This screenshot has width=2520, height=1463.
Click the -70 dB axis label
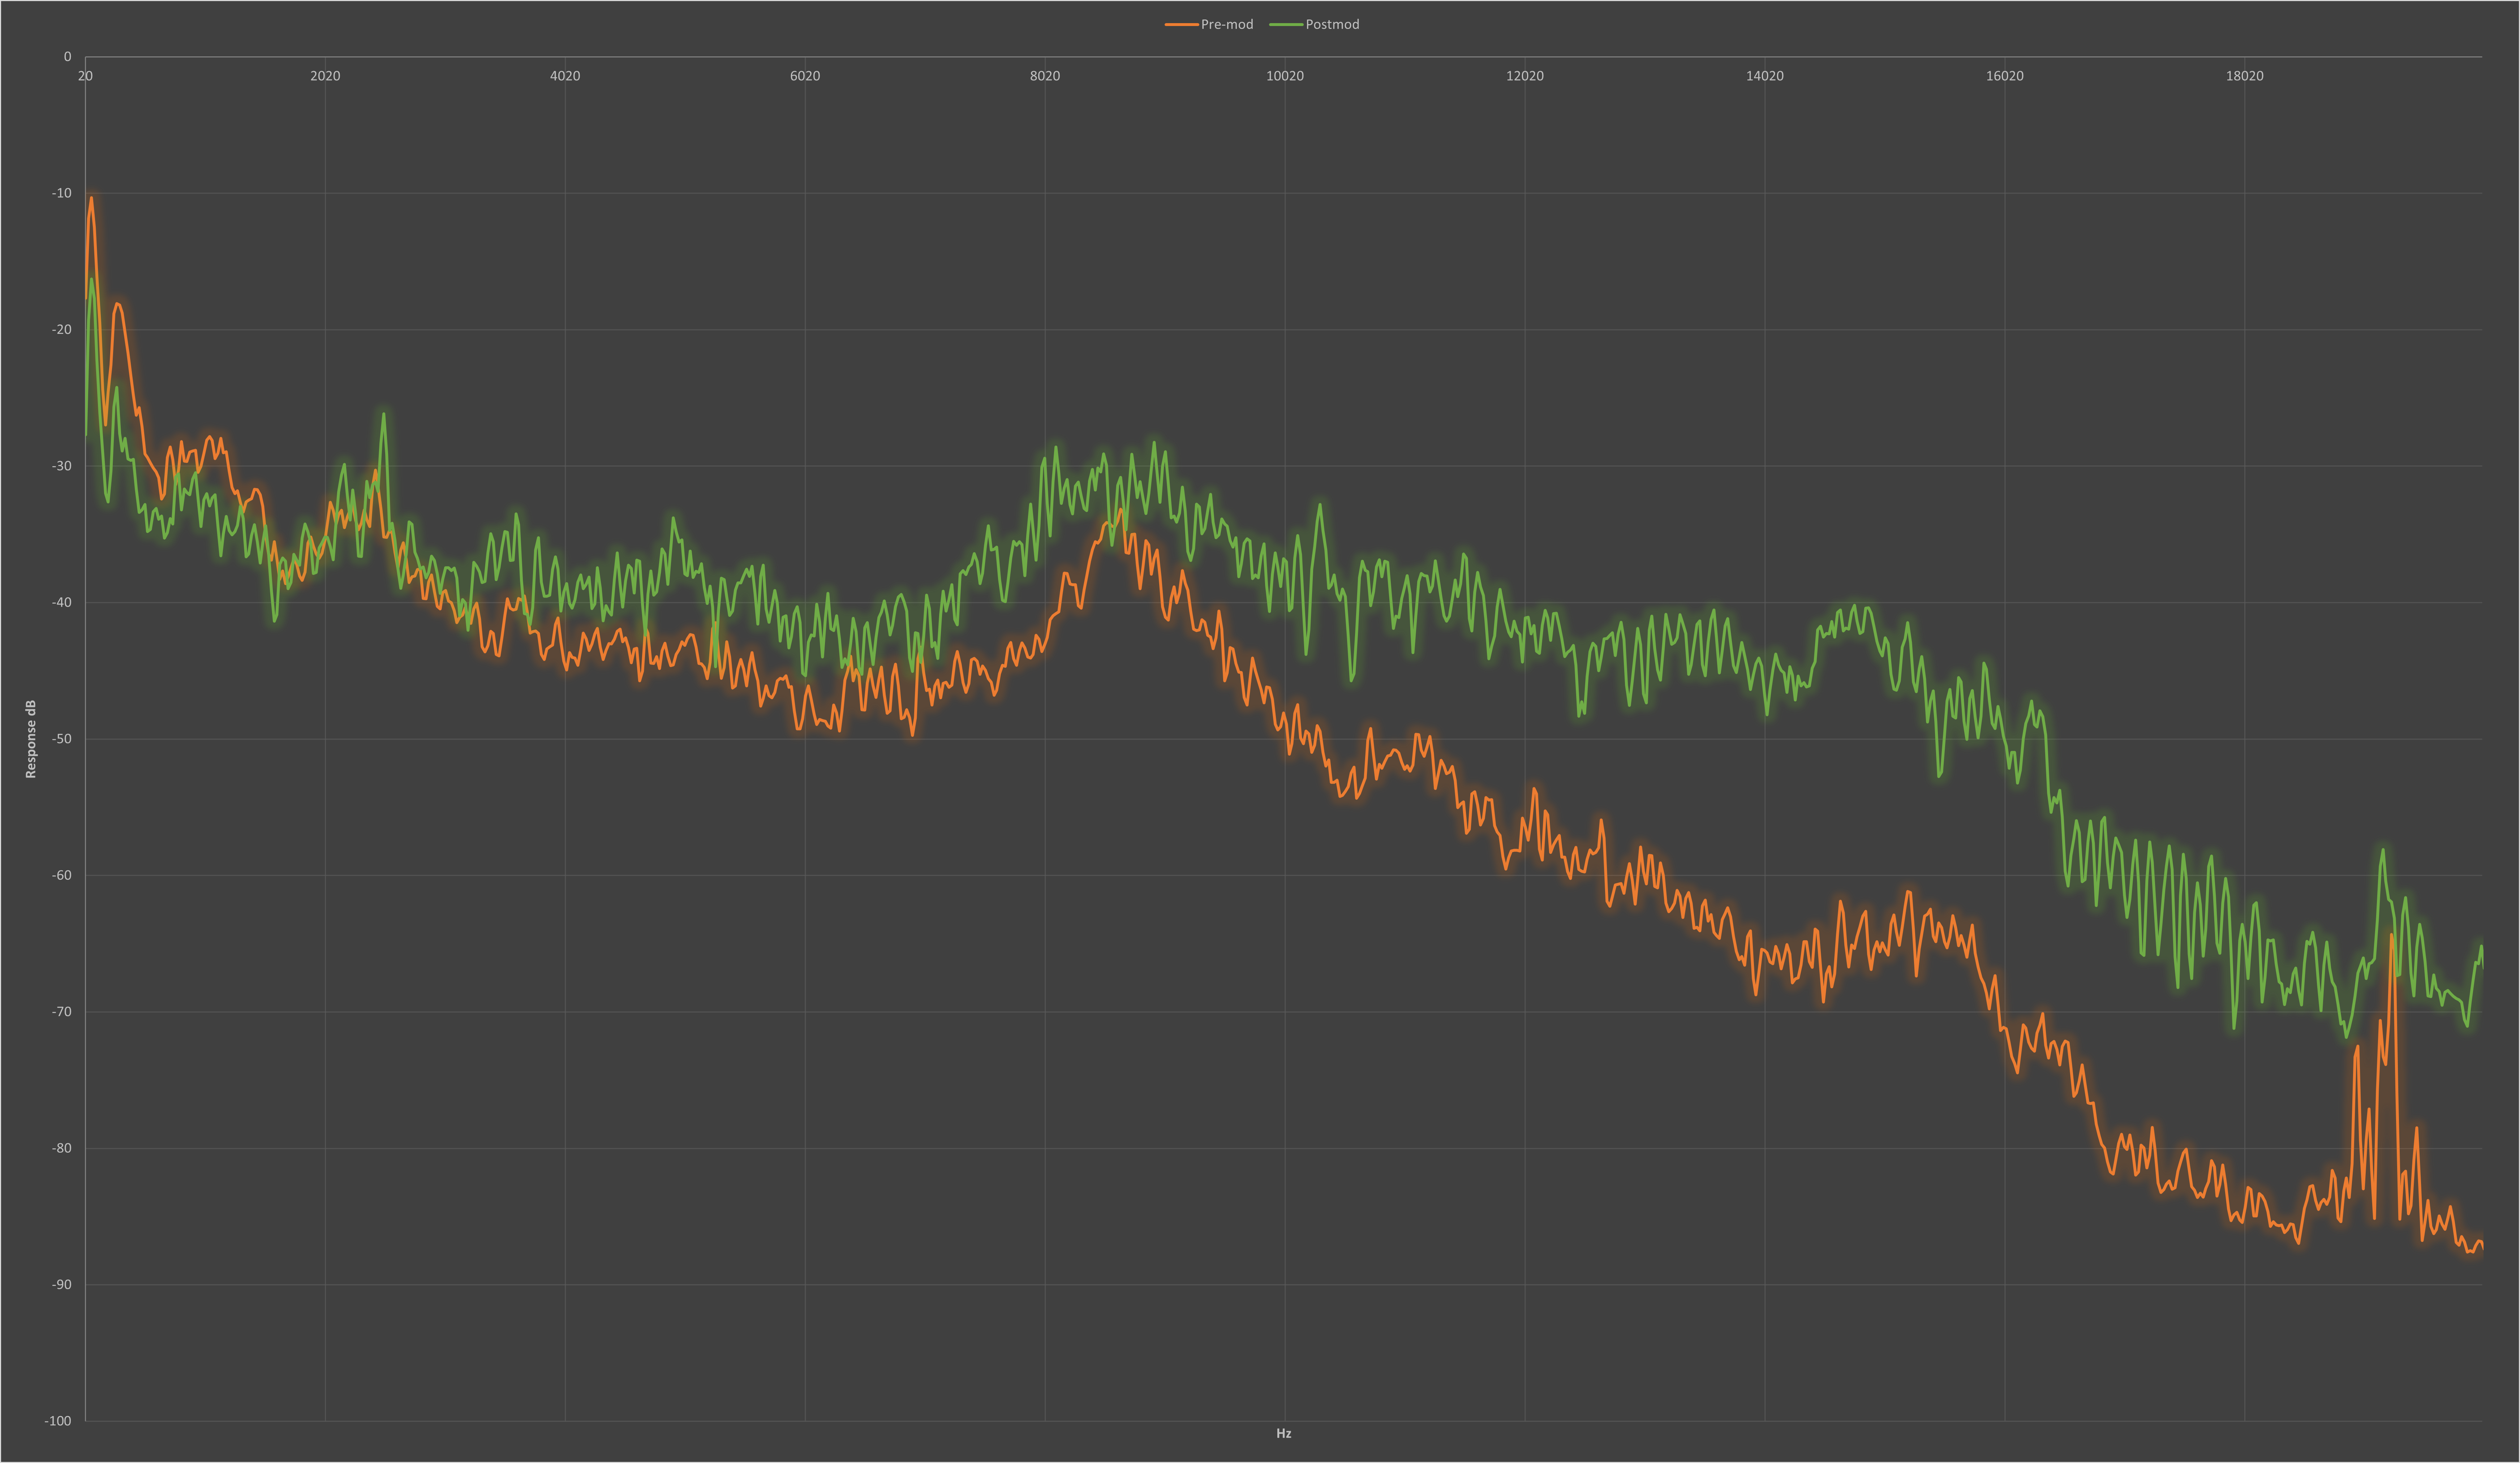coord(62,1012)
